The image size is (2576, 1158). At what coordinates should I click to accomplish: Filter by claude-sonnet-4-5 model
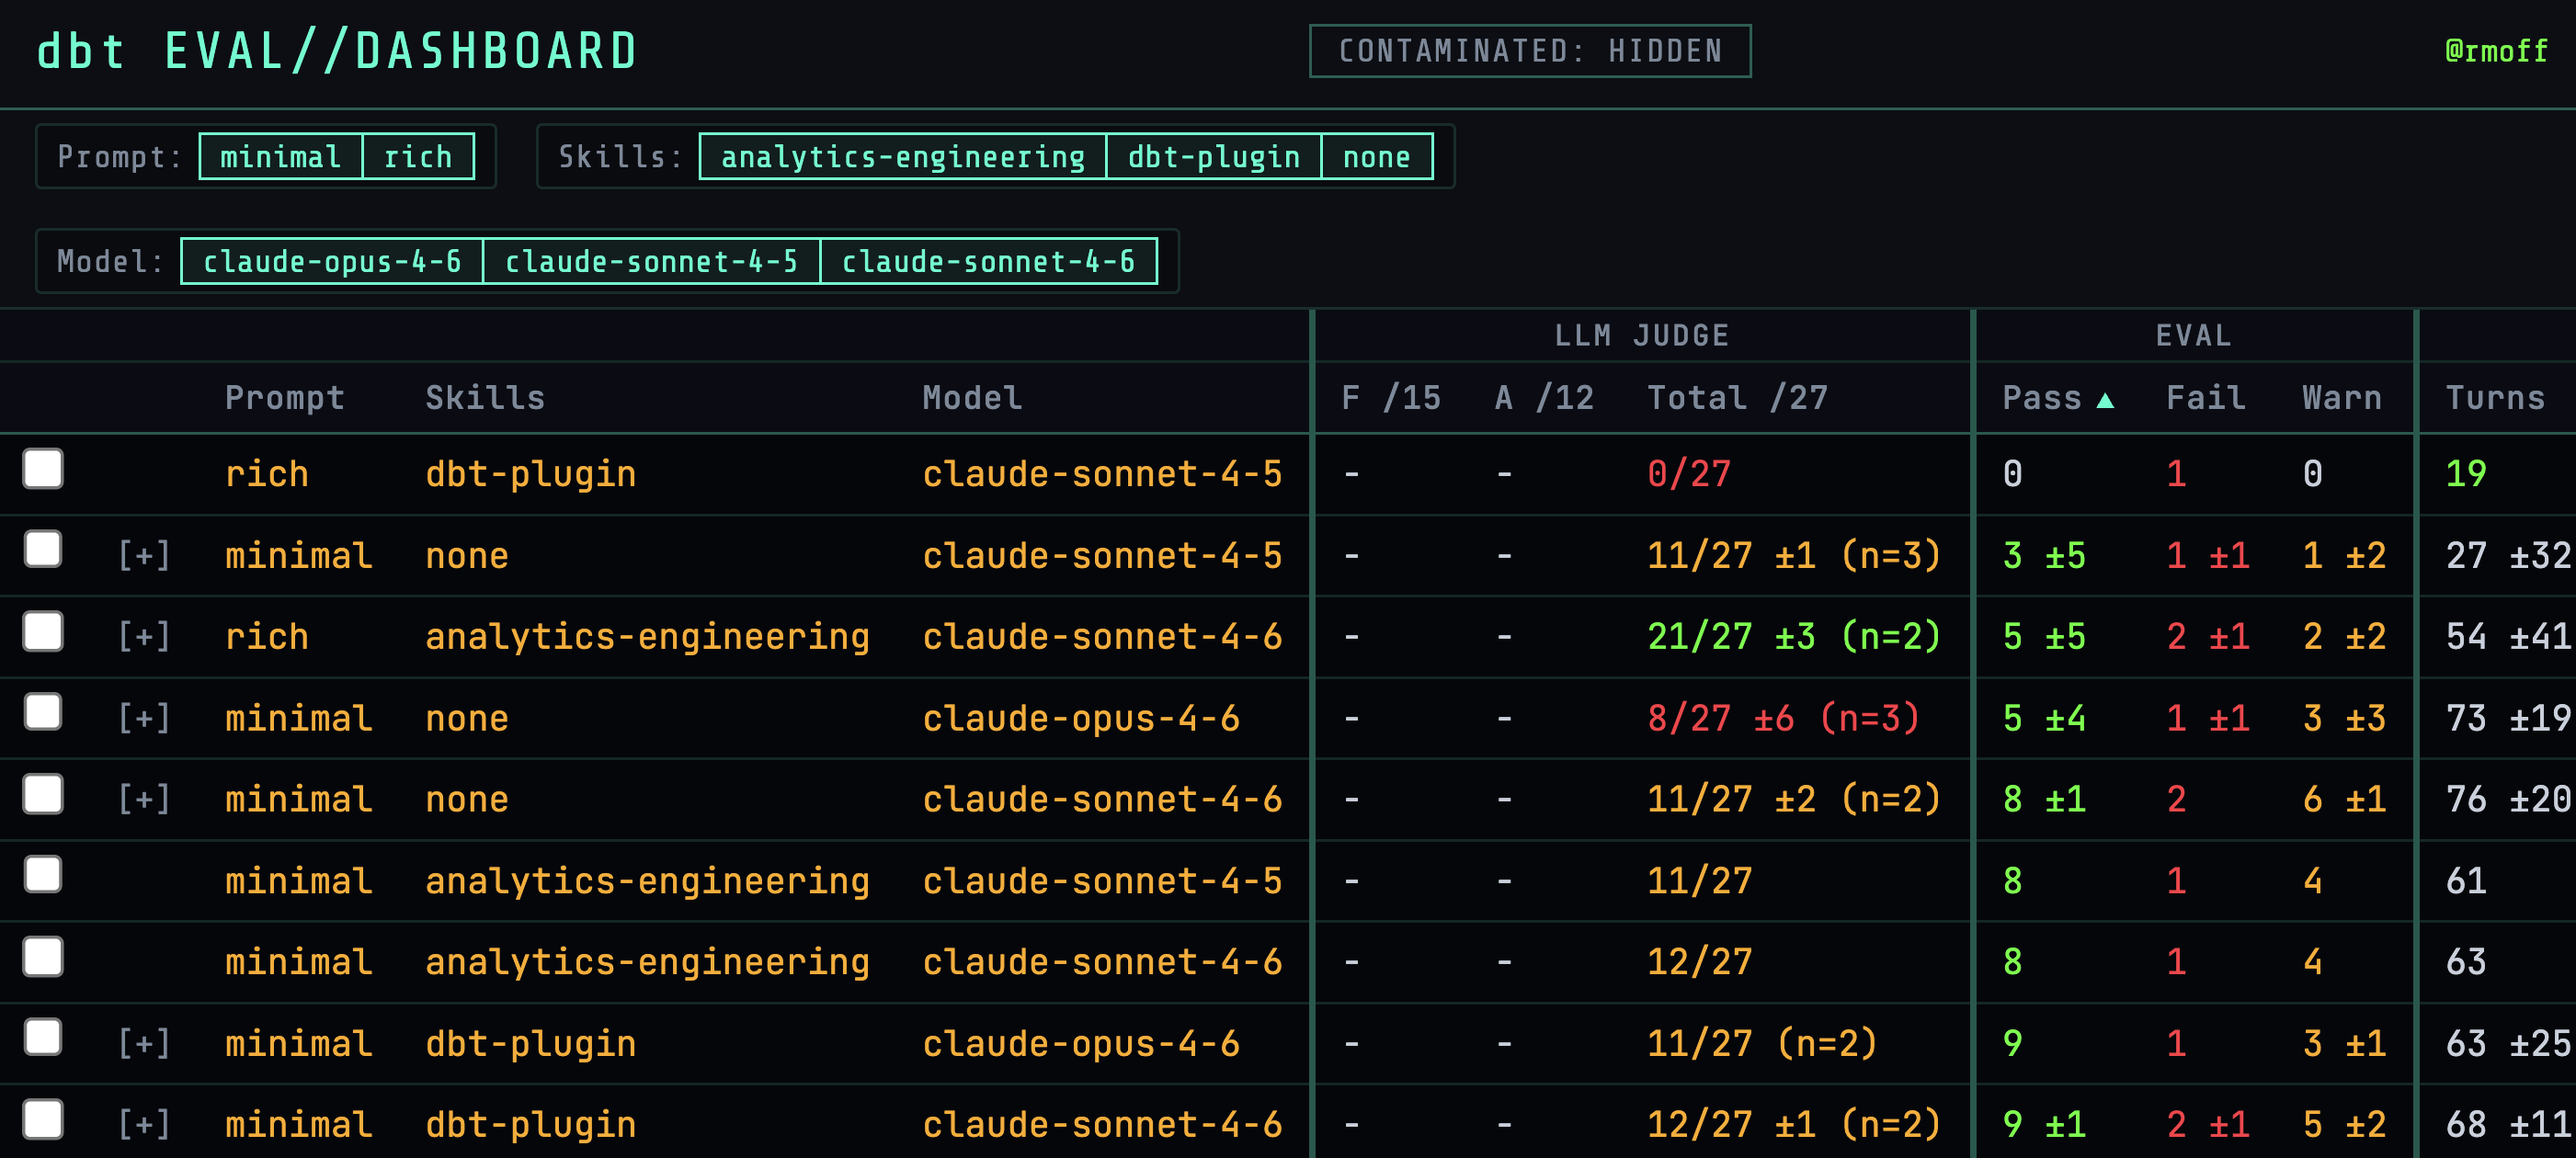[652, 261]
